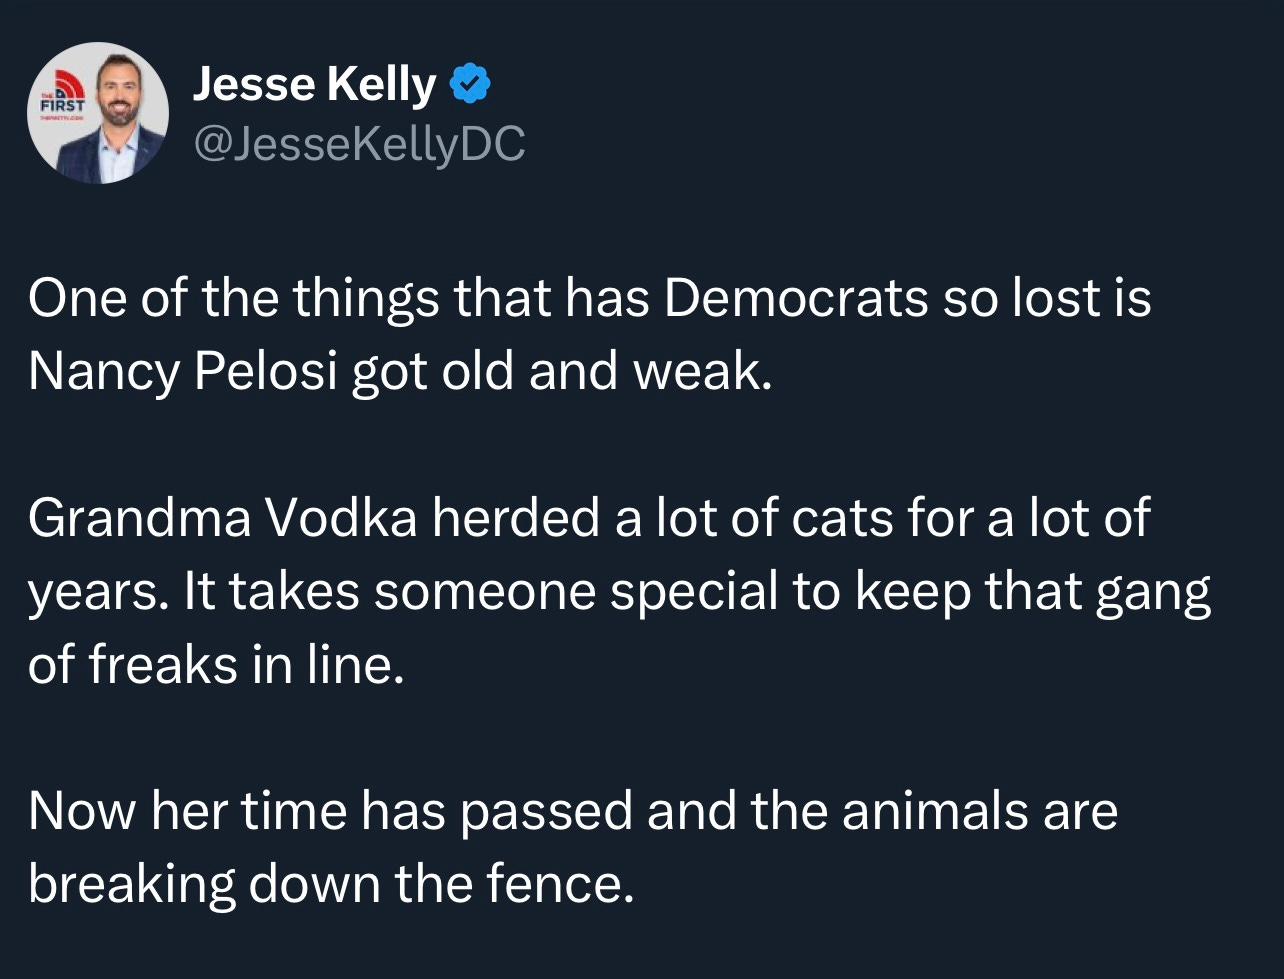Click the word "Democrats" in the tweet
1284x979 pixels.
pyautogui.click(x=795, y=300)
